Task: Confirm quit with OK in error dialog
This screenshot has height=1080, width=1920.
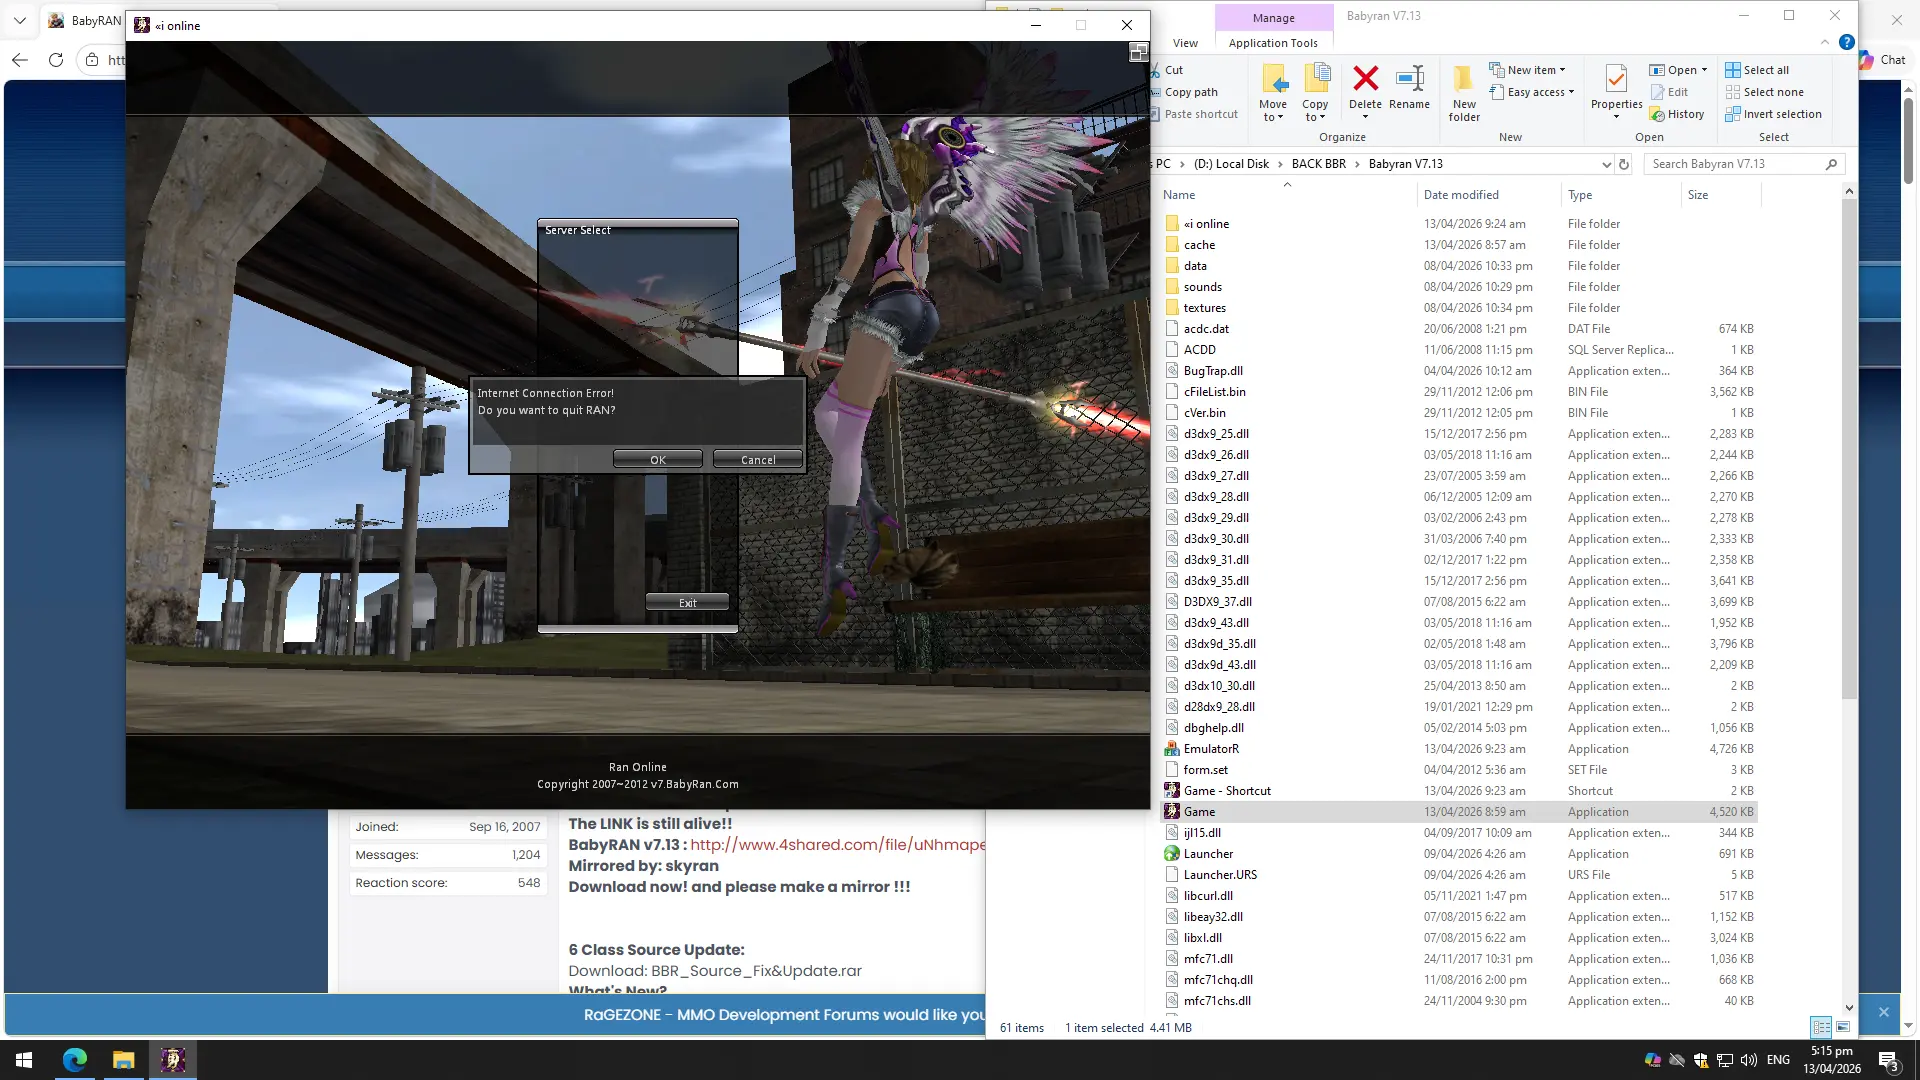Action: 657,459
